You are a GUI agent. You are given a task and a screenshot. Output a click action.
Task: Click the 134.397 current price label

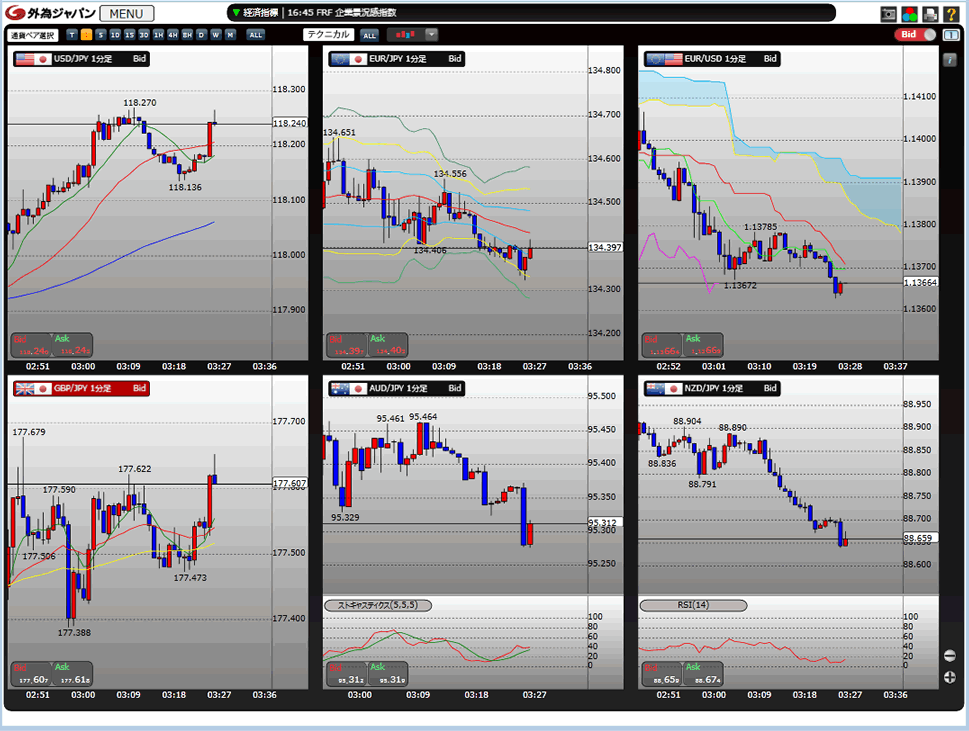pyautogui.click(x=605, y=248)
